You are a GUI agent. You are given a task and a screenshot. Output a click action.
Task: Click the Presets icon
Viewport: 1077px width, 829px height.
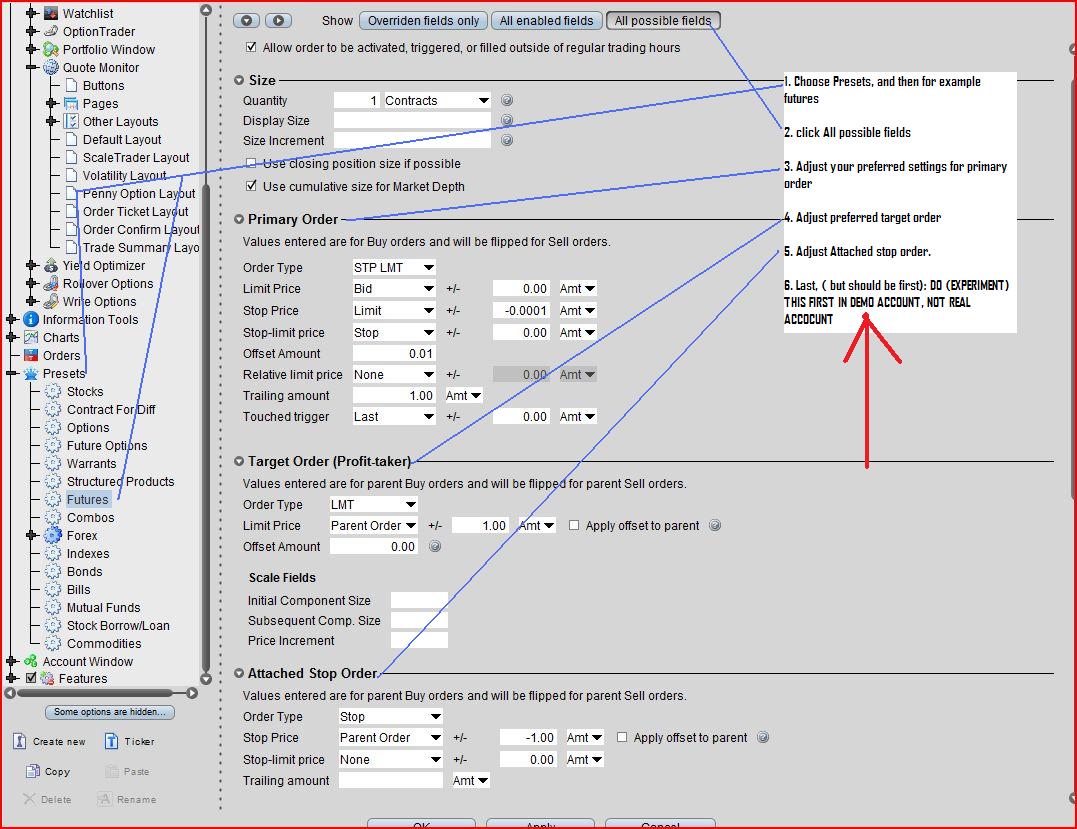[31, 373]
